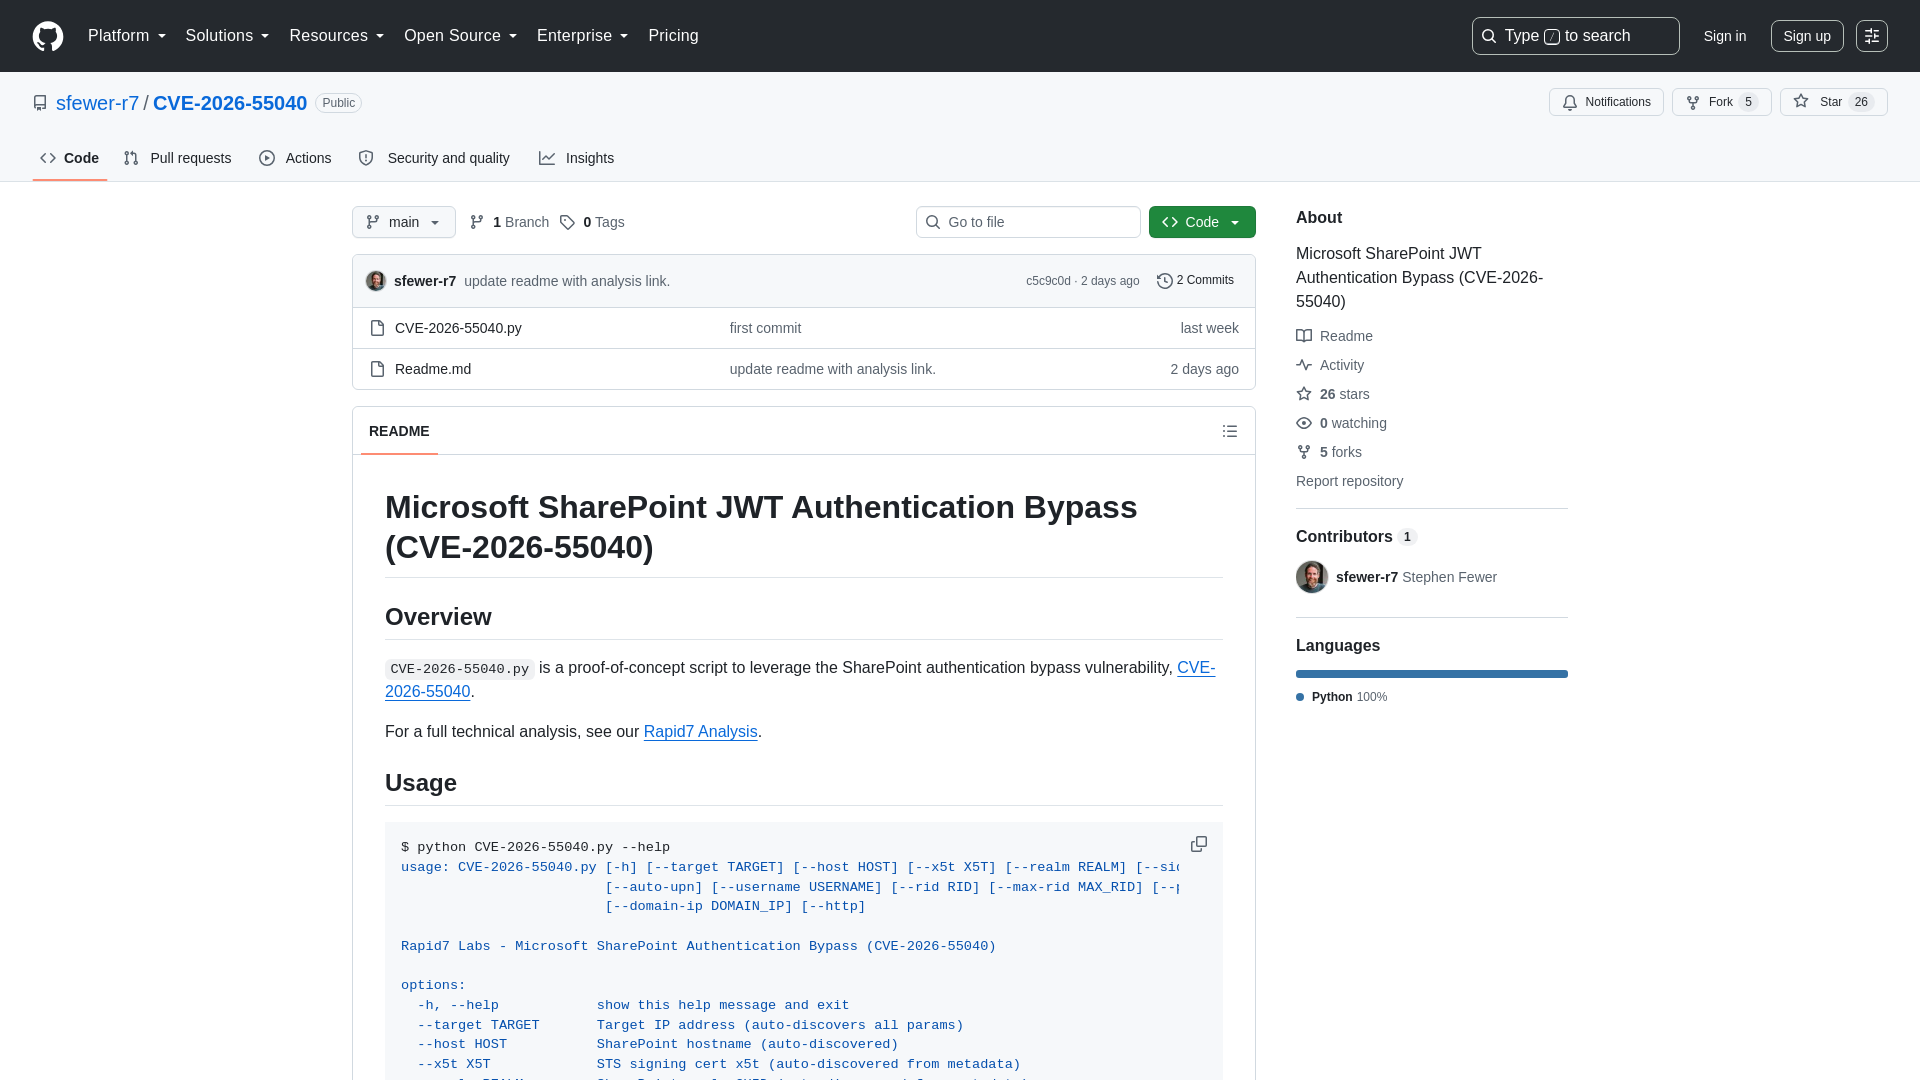Click the search magnifier in the top bar
The width and height of the screenshot is (1920, 1080).
(1489, 36)
